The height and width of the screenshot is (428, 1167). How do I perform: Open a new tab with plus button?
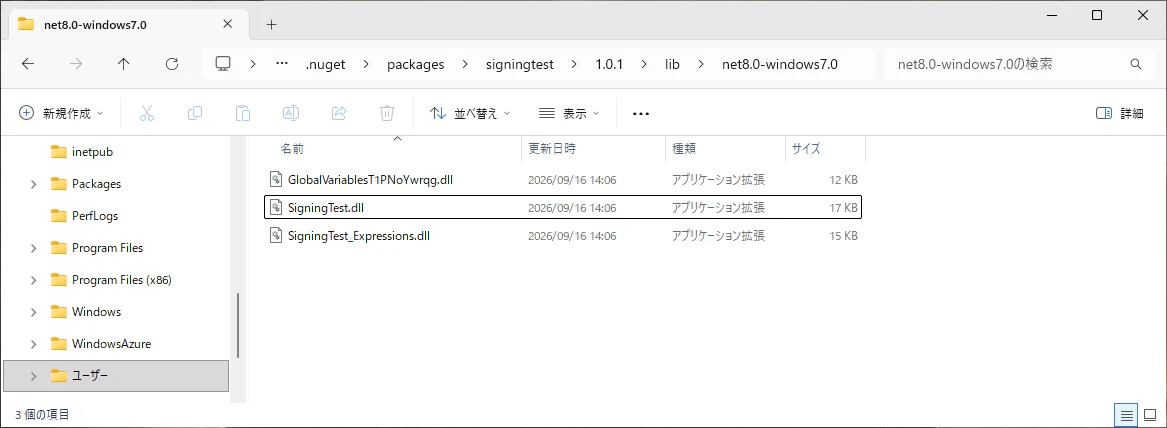point(272,25)
